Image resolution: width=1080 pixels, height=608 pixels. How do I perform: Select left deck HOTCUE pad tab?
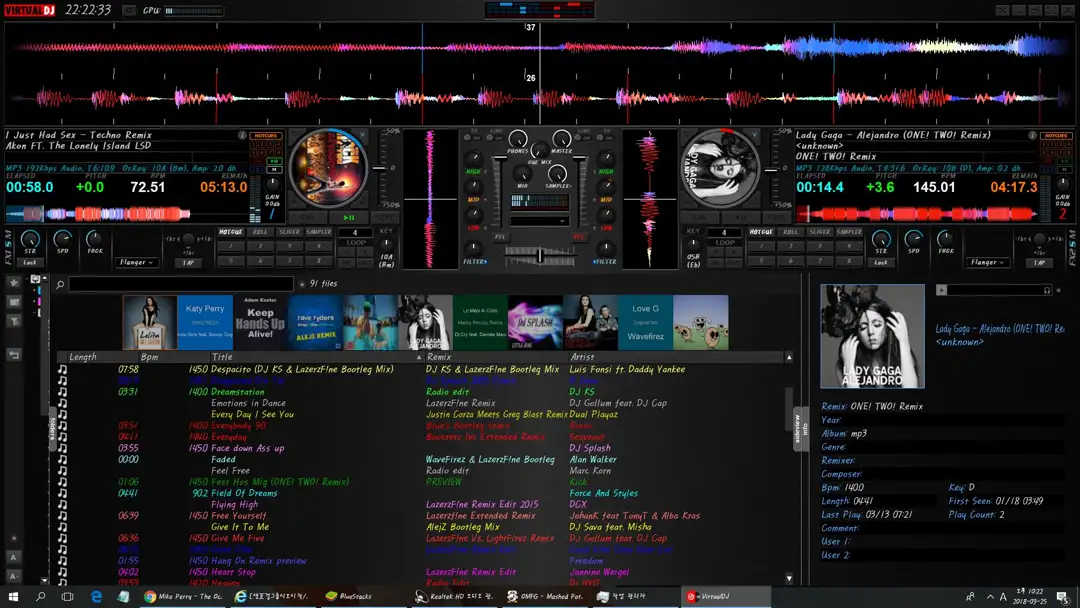tap(231, 232)
